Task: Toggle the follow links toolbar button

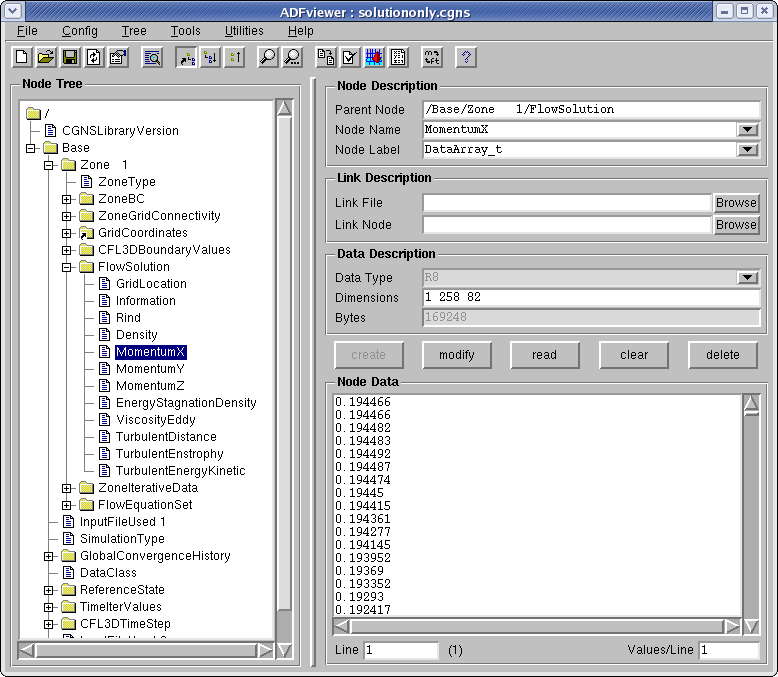Action: tap(187, 58)
